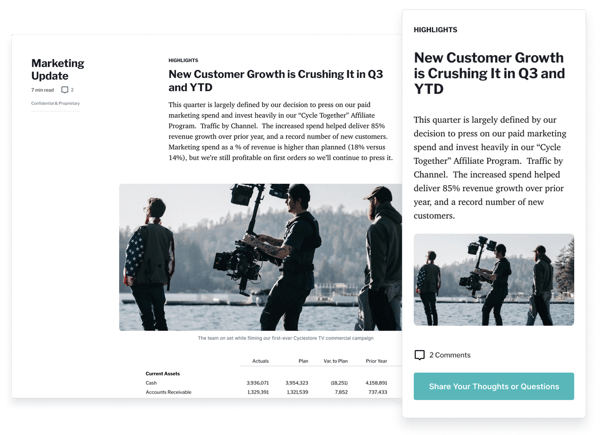Select the Actuals column header

point(261,361)
